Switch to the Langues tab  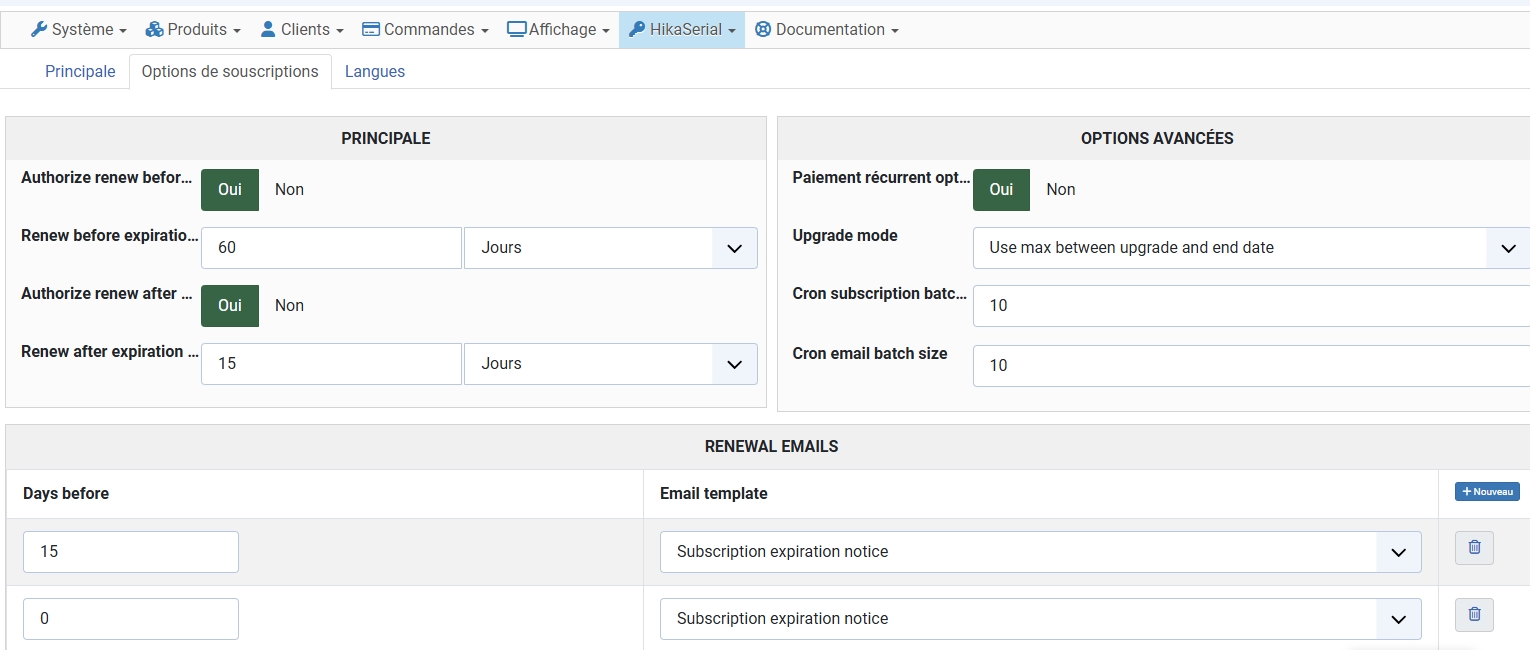(x=375, y=72)
